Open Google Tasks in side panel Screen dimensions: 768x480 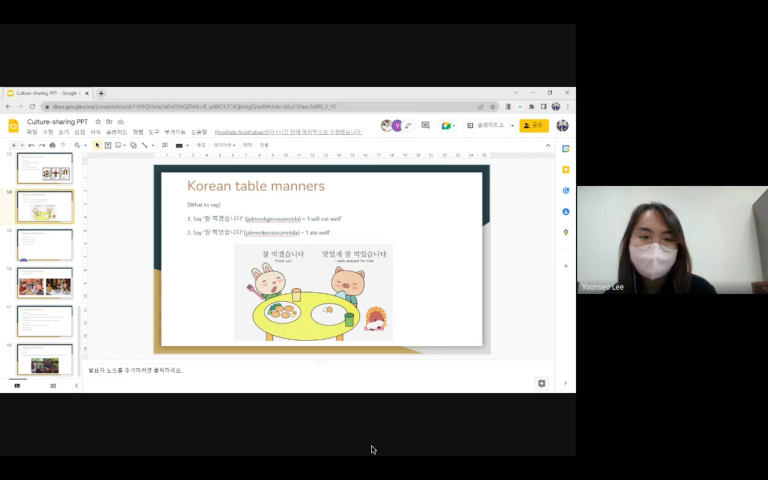point(566,191)
